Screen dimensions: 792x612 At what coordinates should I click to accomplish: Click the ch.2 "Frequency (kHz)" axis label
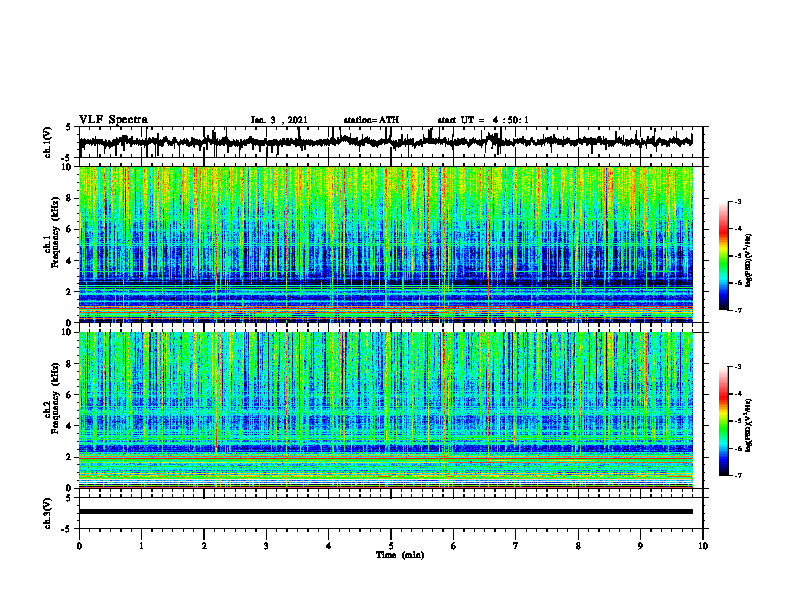tap(55, 398)
